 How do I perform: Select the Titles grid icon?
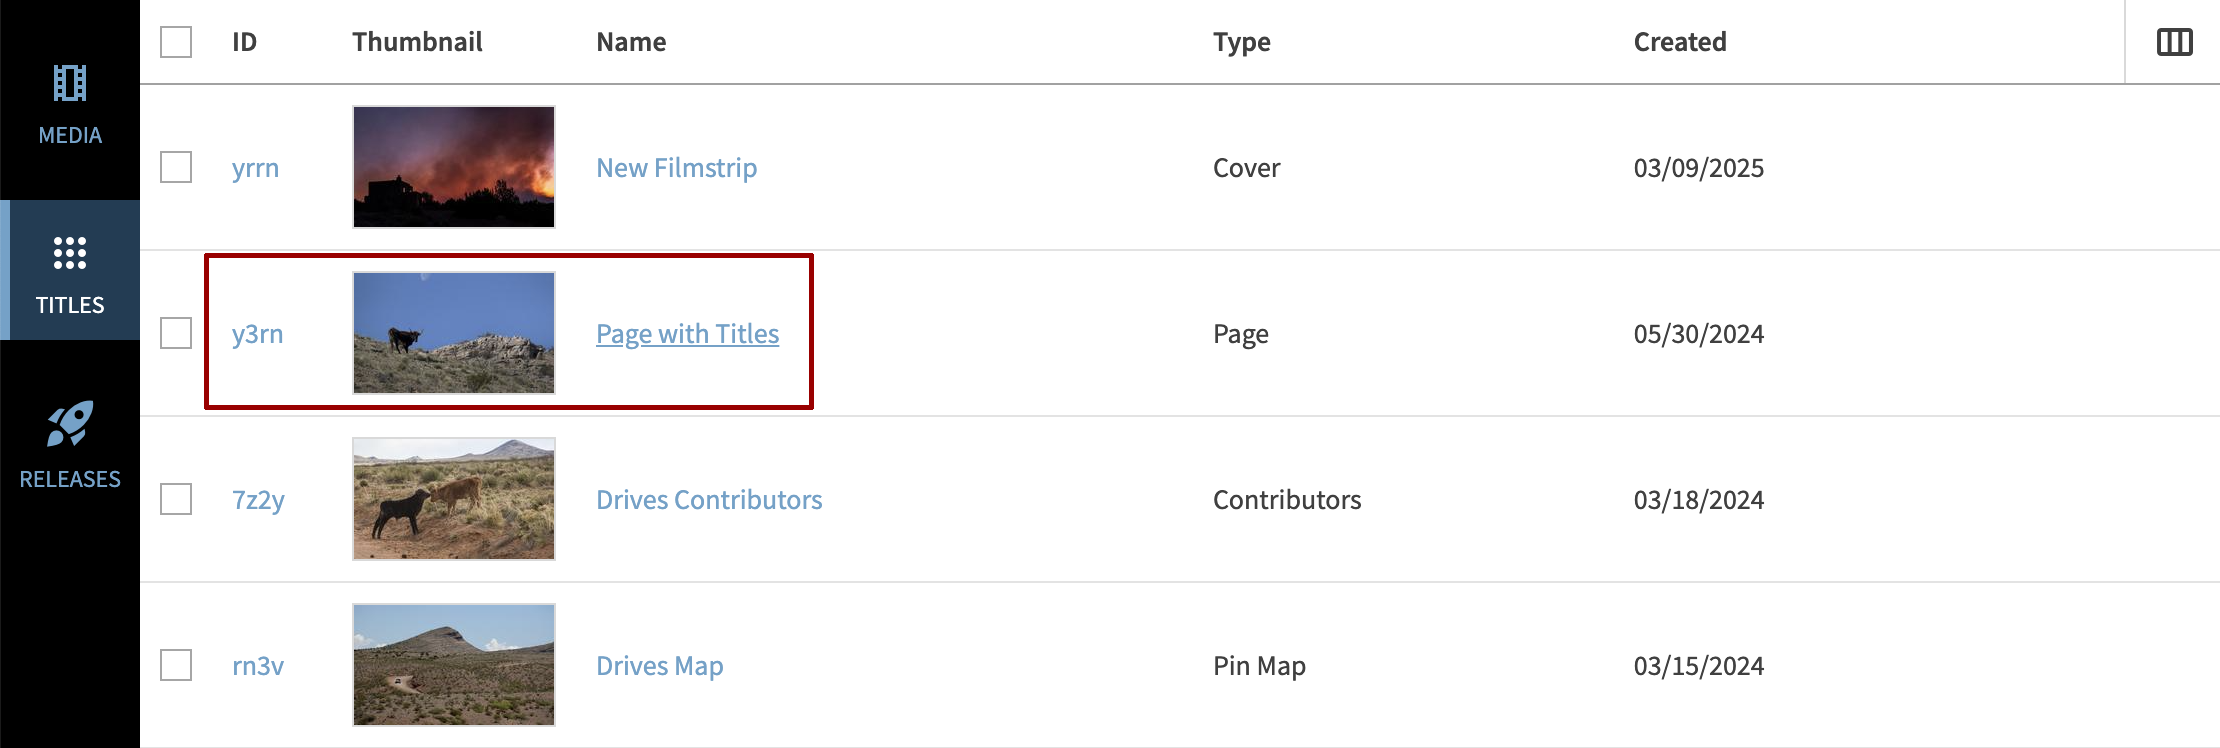pyautogui.click(x=70, y=254)
